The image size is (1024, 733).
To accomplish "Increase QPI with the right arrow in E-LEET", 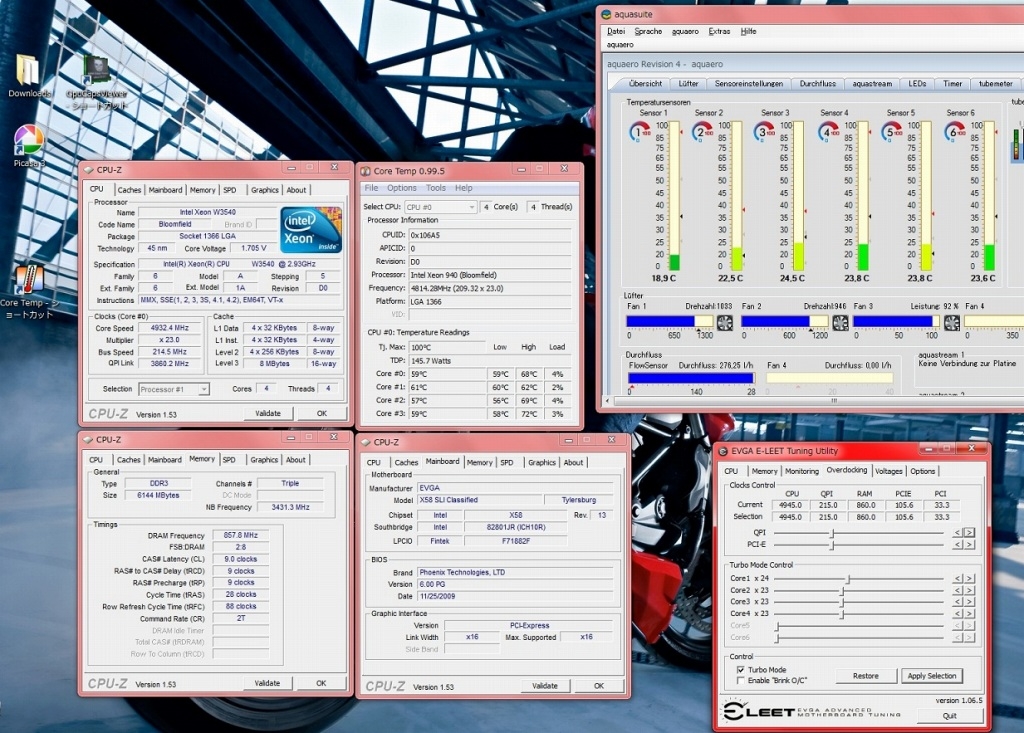I will 970,532.
